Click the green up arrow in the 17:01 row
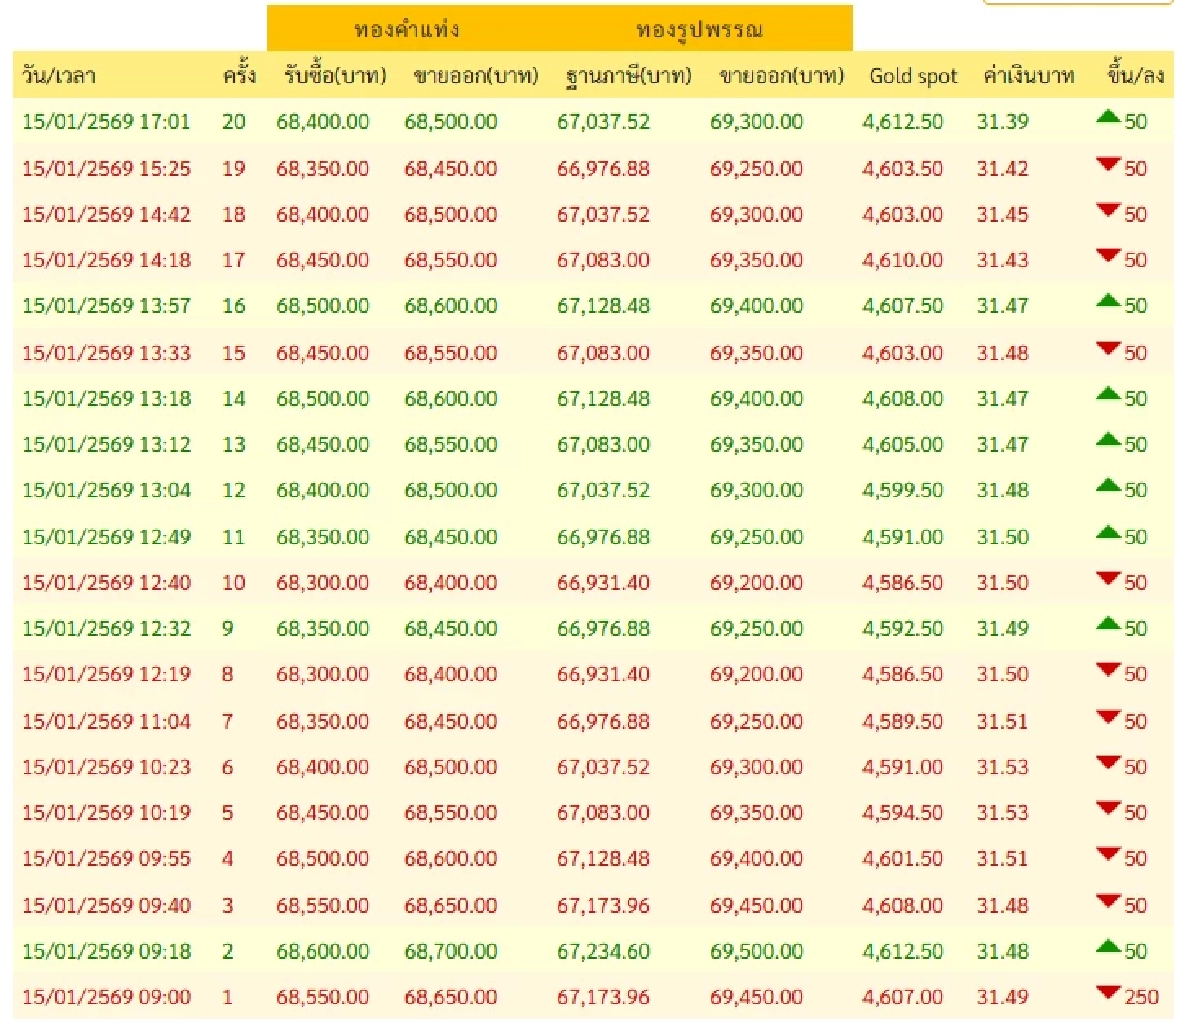Image resolution: width=1200 pixels, height=1027 pixels. pos(1108,118)
